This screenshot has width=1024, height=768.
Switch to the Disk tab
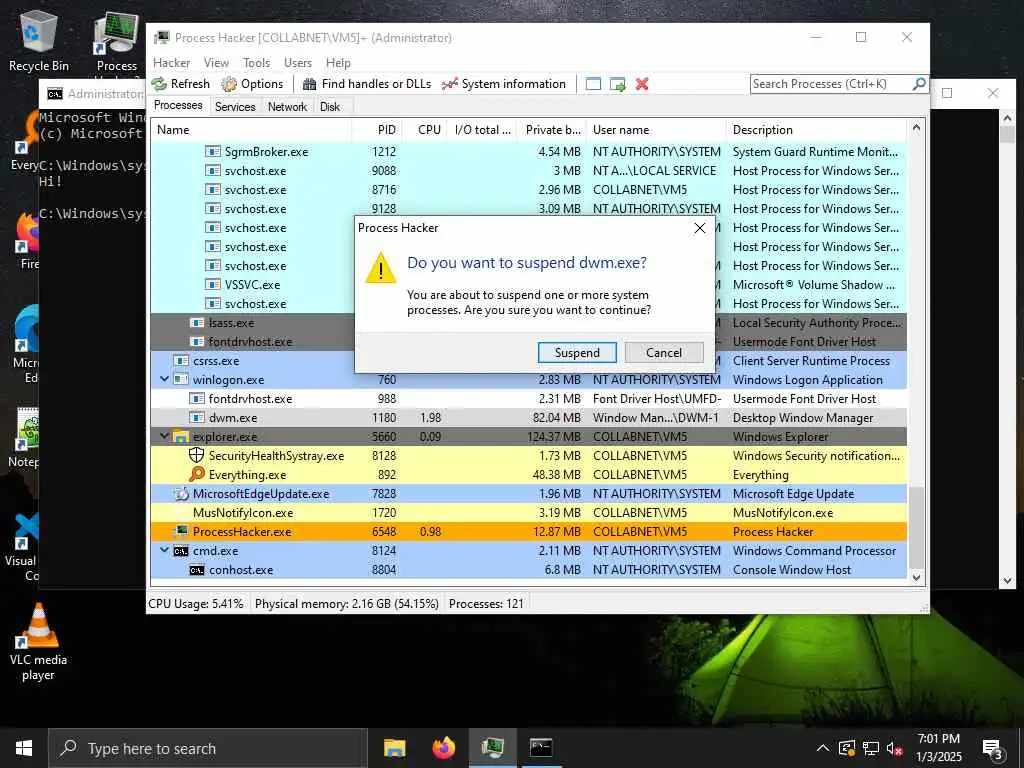point(330,106)
